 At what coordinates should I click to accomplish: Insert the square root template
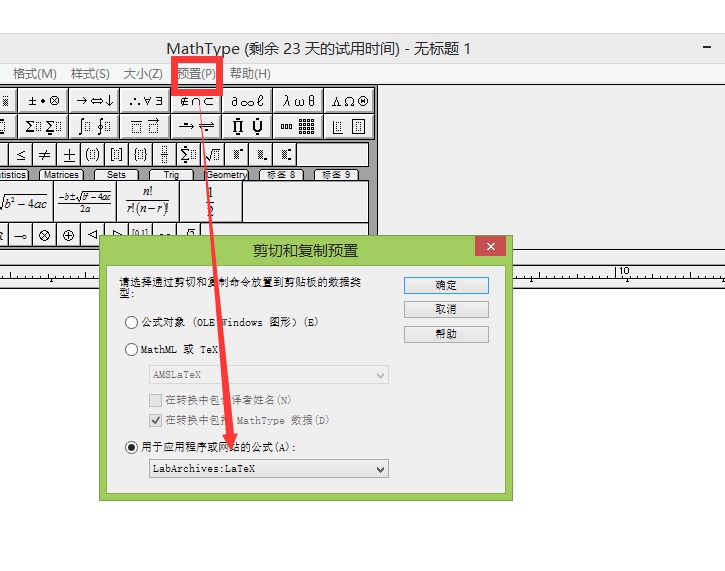(x=213, y=154)
